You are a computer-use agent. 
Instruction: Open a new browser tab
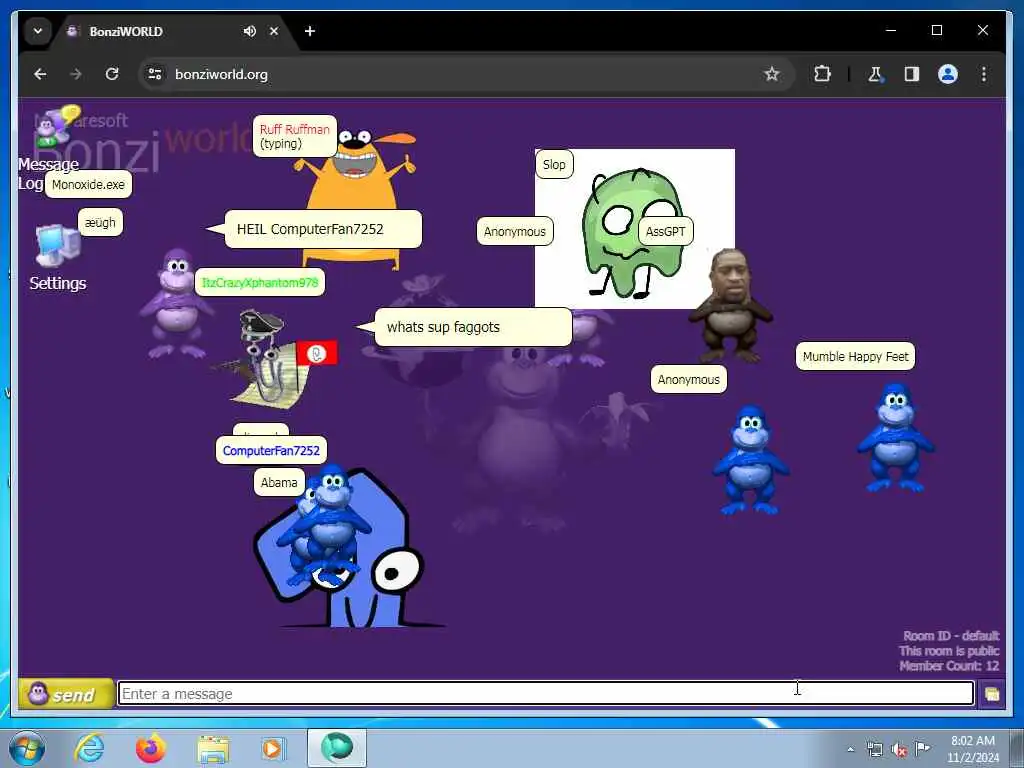(x=310, y=31)
